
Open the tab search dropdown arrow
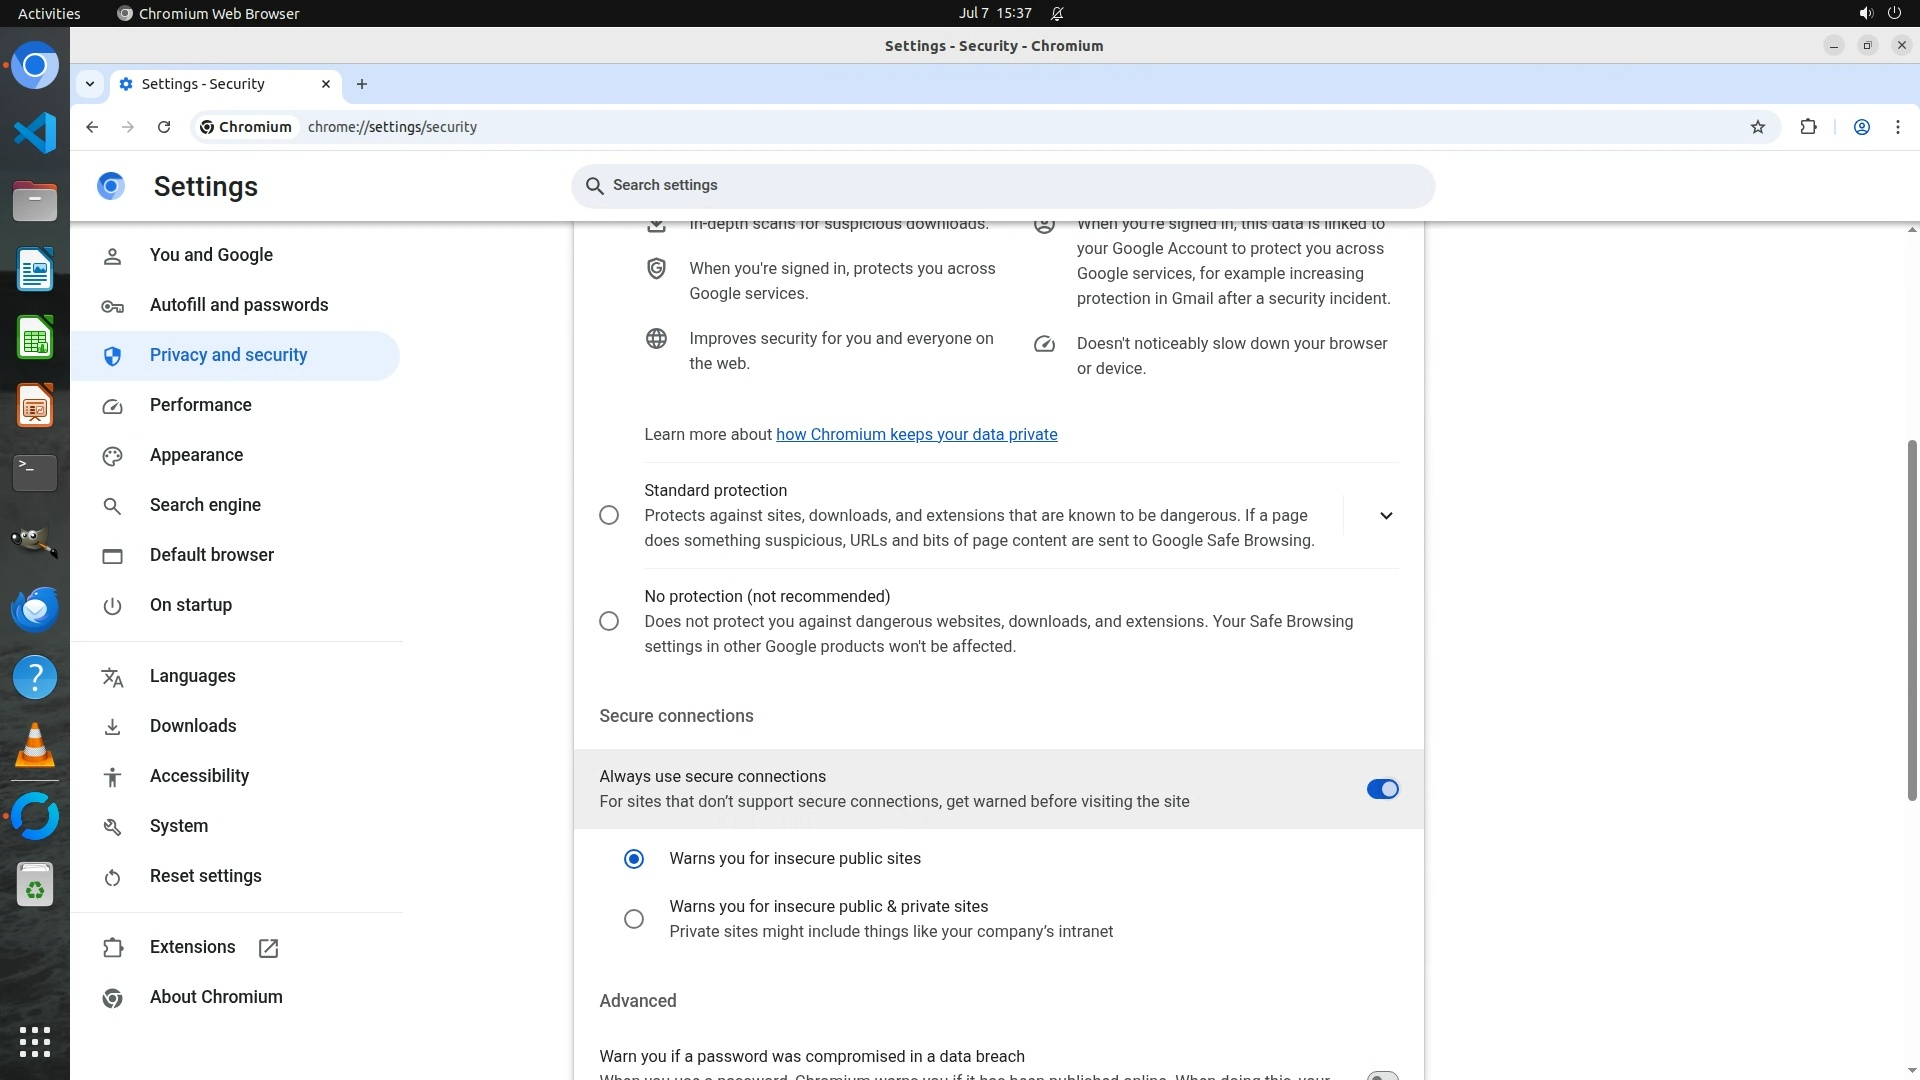click(x=90, y=84)
